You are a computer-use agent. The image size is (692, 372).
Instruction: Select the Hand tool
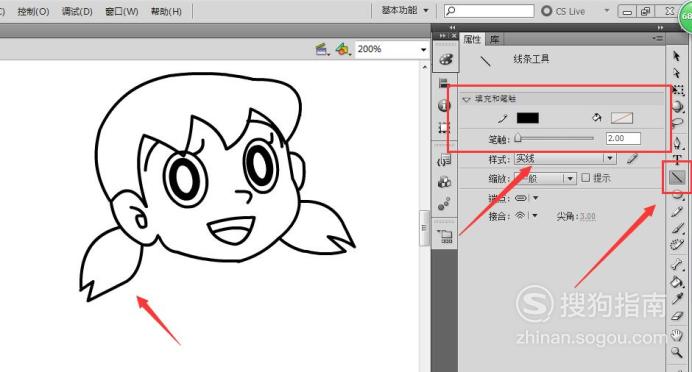[677, 335]
